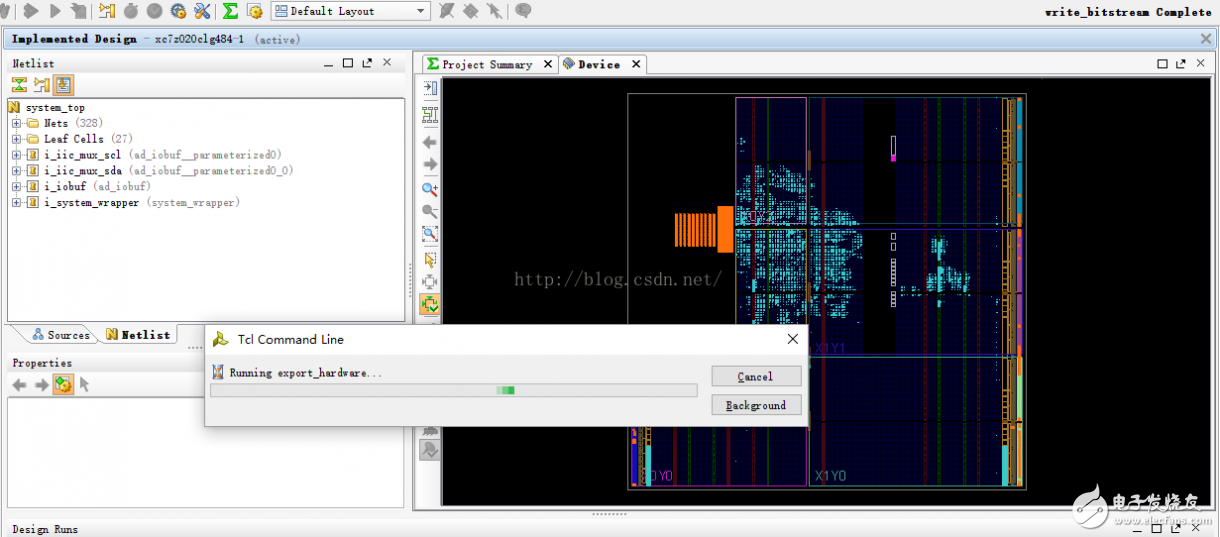Expand the i_system_wrapper tree node

point(17,203)
